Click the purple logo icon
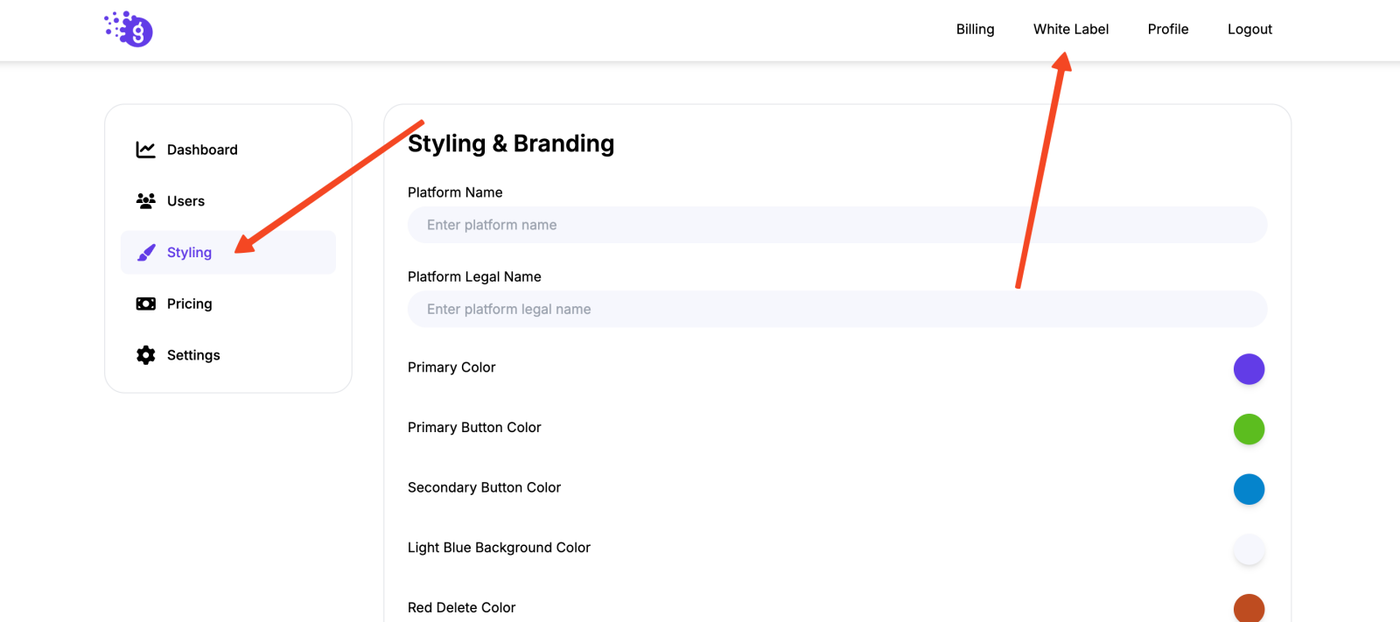1400x622 pixels. pyautogui.click(x=129, y=29)
